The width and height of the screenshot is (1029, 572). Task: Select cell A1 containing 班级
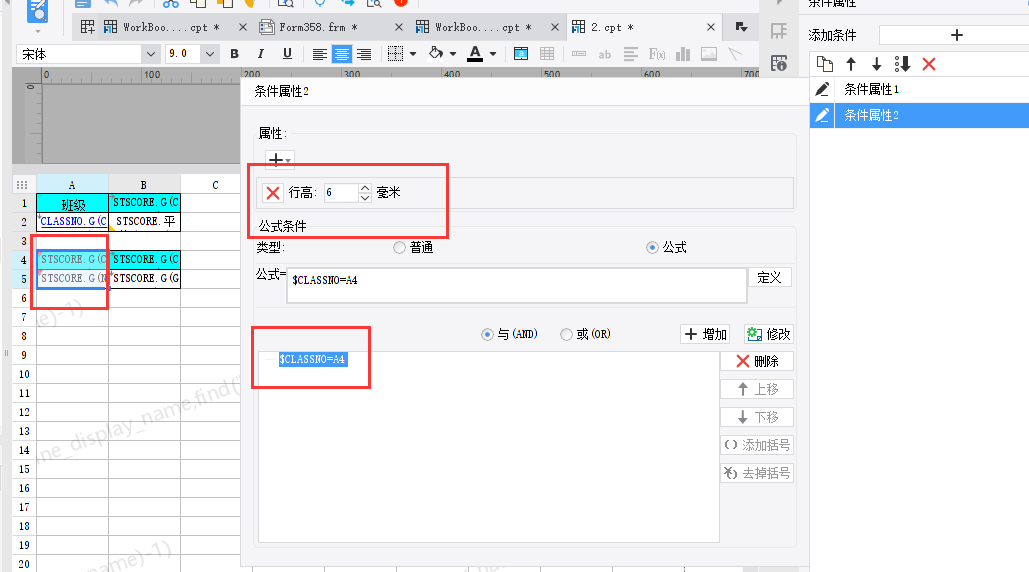pyautogui.click(x=72, y=203)
